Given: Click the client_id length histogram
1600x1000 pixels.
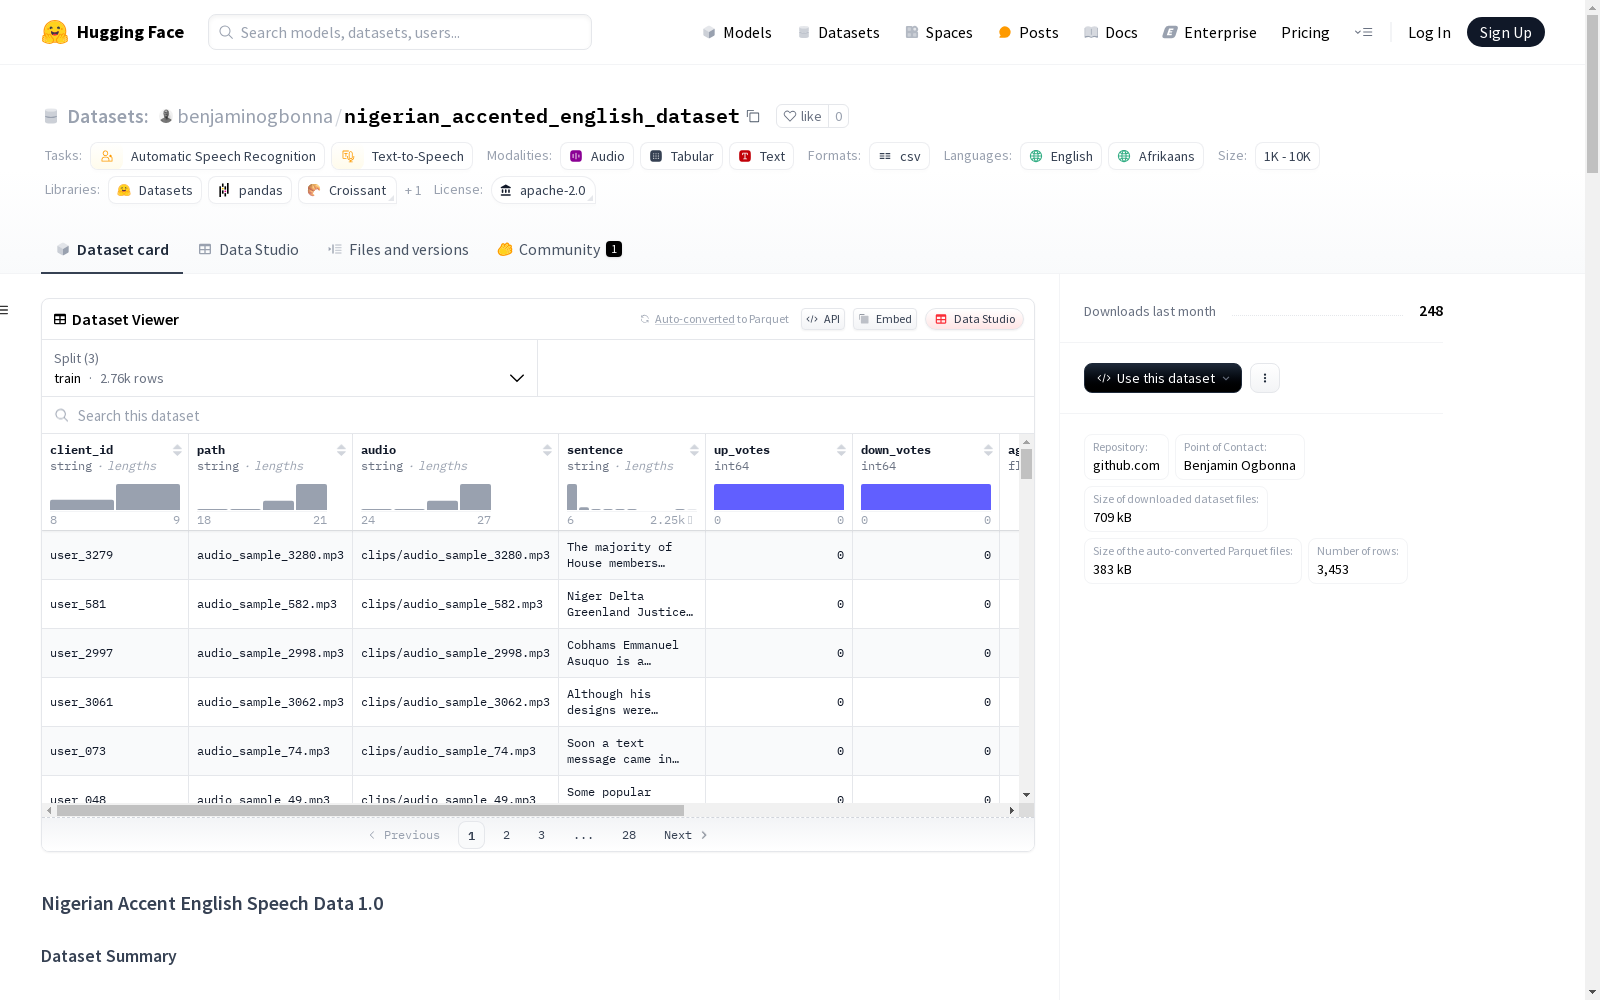Looking at the screenshot, I should tap(115, 497).
